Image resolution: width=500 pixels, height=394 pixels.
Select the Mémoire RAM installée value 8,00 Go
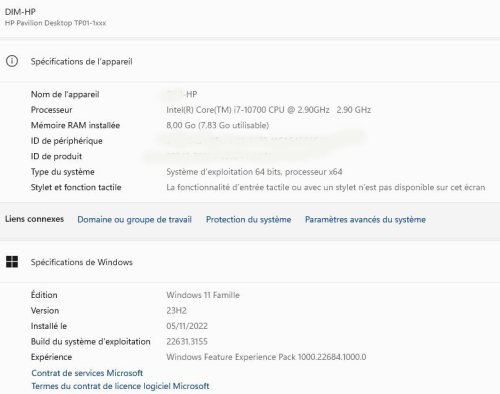coord(218,125)
